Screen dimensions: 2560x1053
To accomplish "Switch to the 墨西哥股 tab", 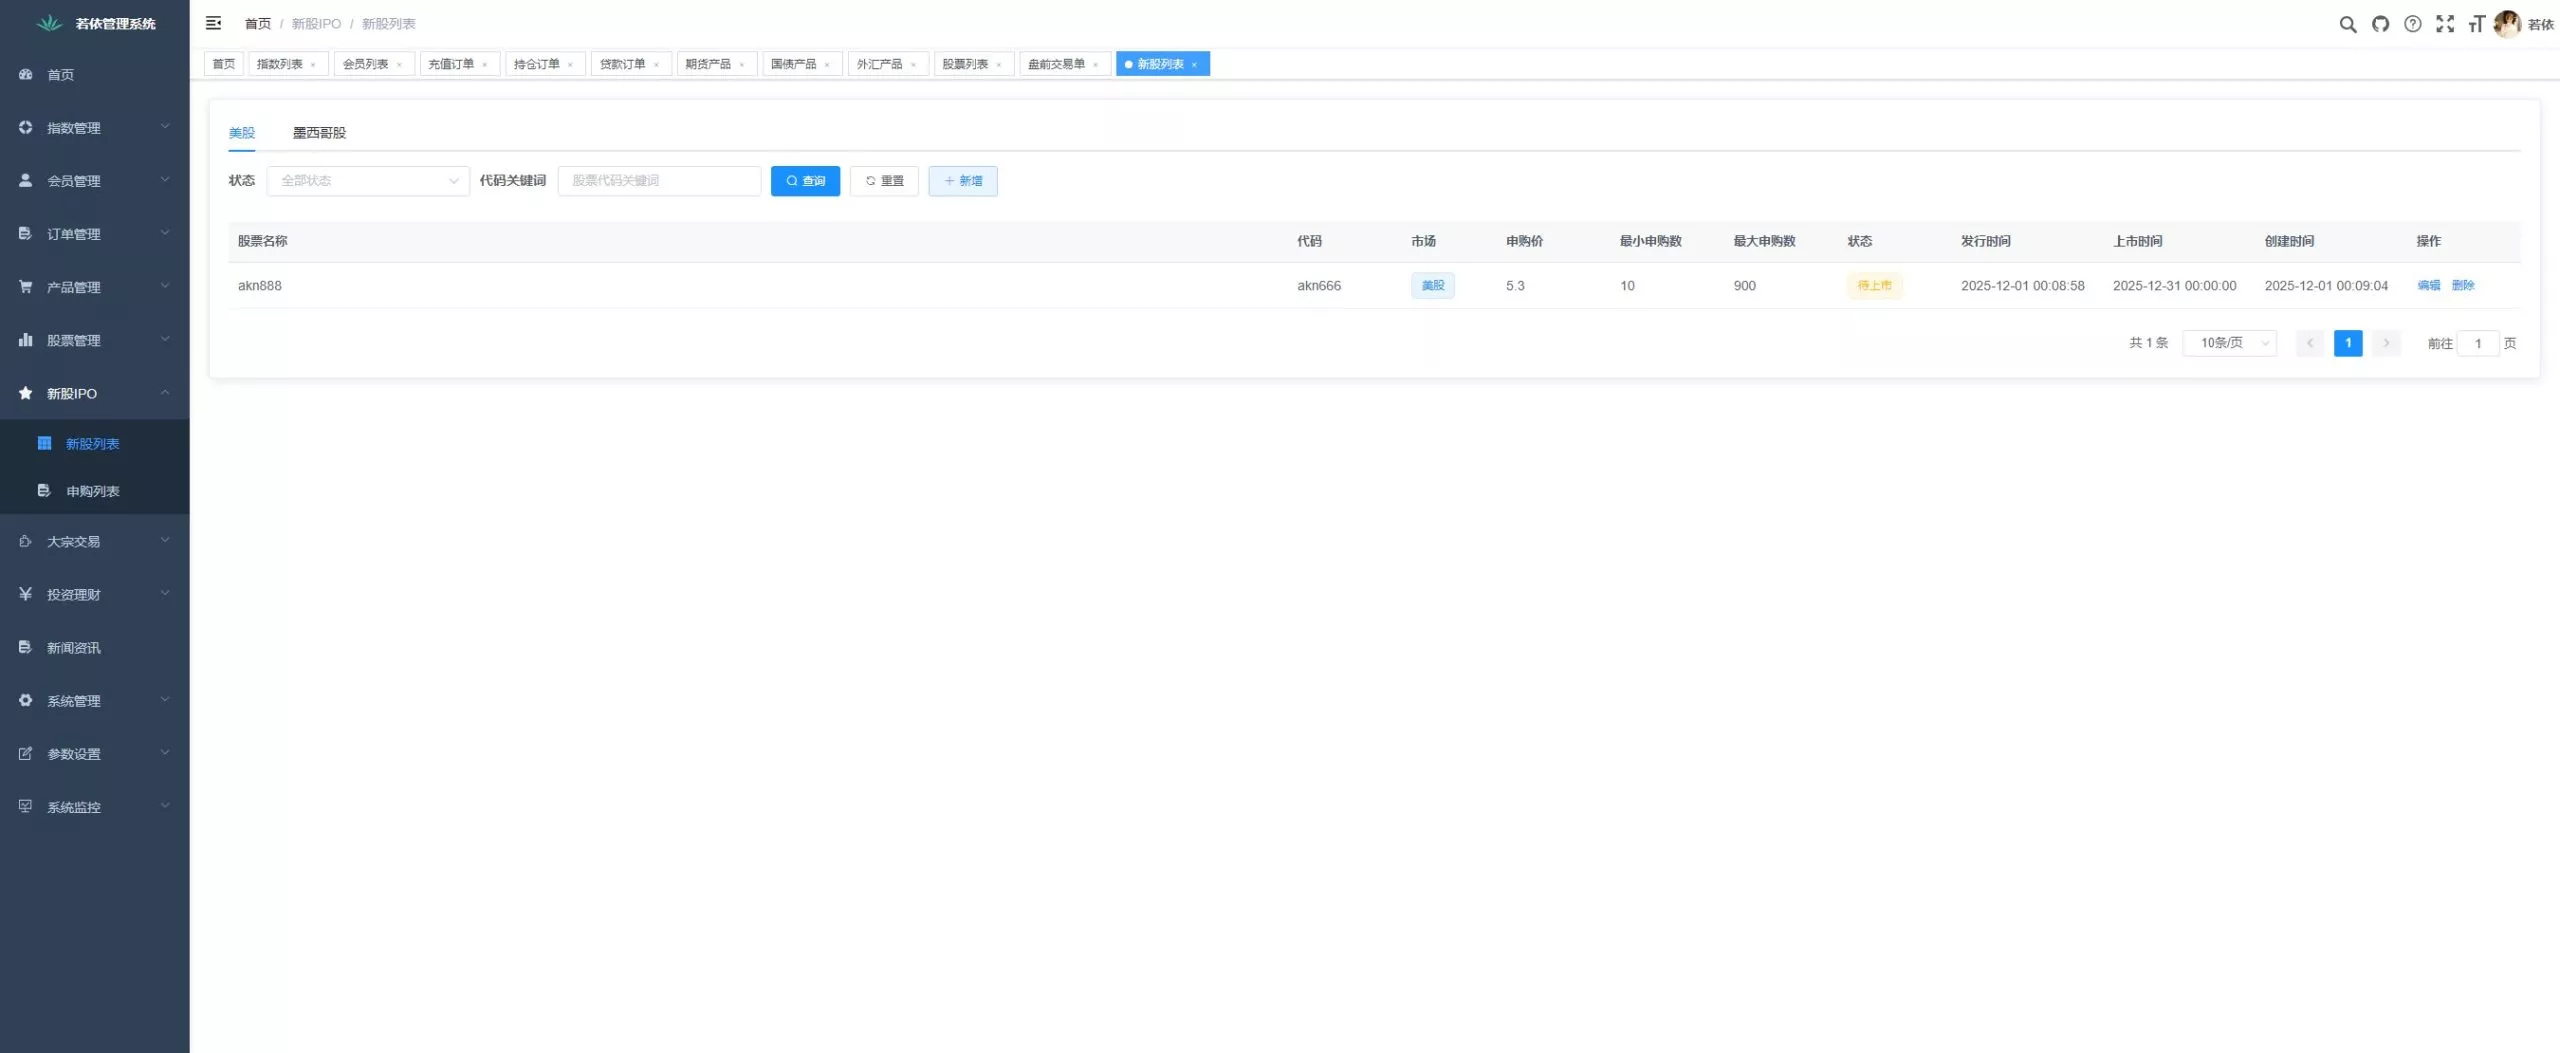I will click(x=319, y=133).
